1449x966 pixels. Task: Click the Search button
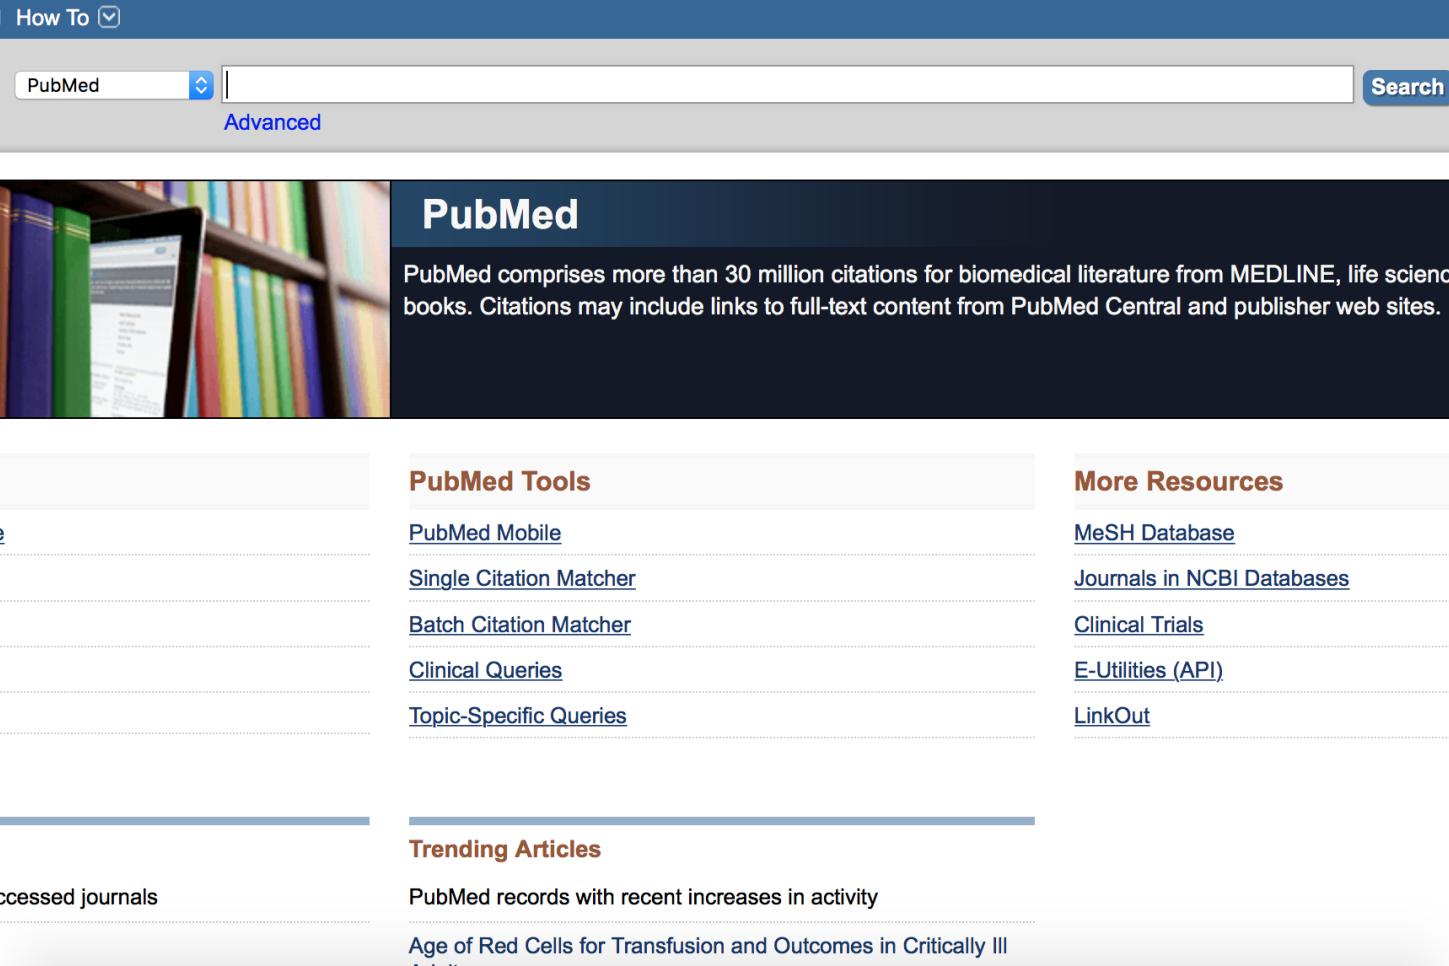point(1406,87)
